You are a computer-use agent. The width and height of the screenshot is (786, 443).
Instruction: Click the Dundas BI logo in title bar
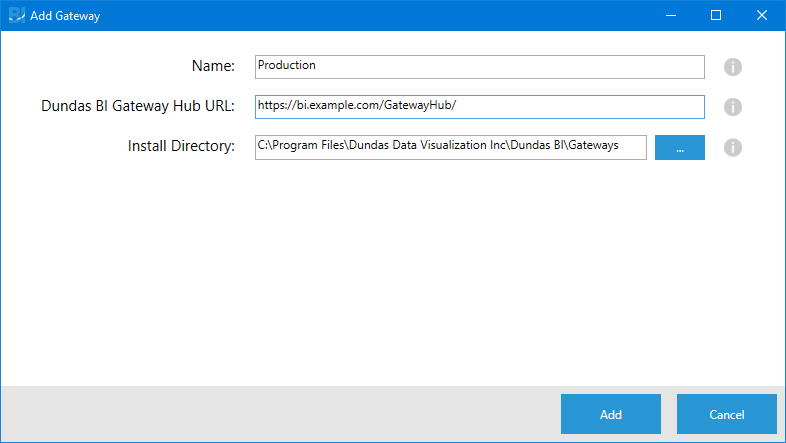[x=16, y=16]
